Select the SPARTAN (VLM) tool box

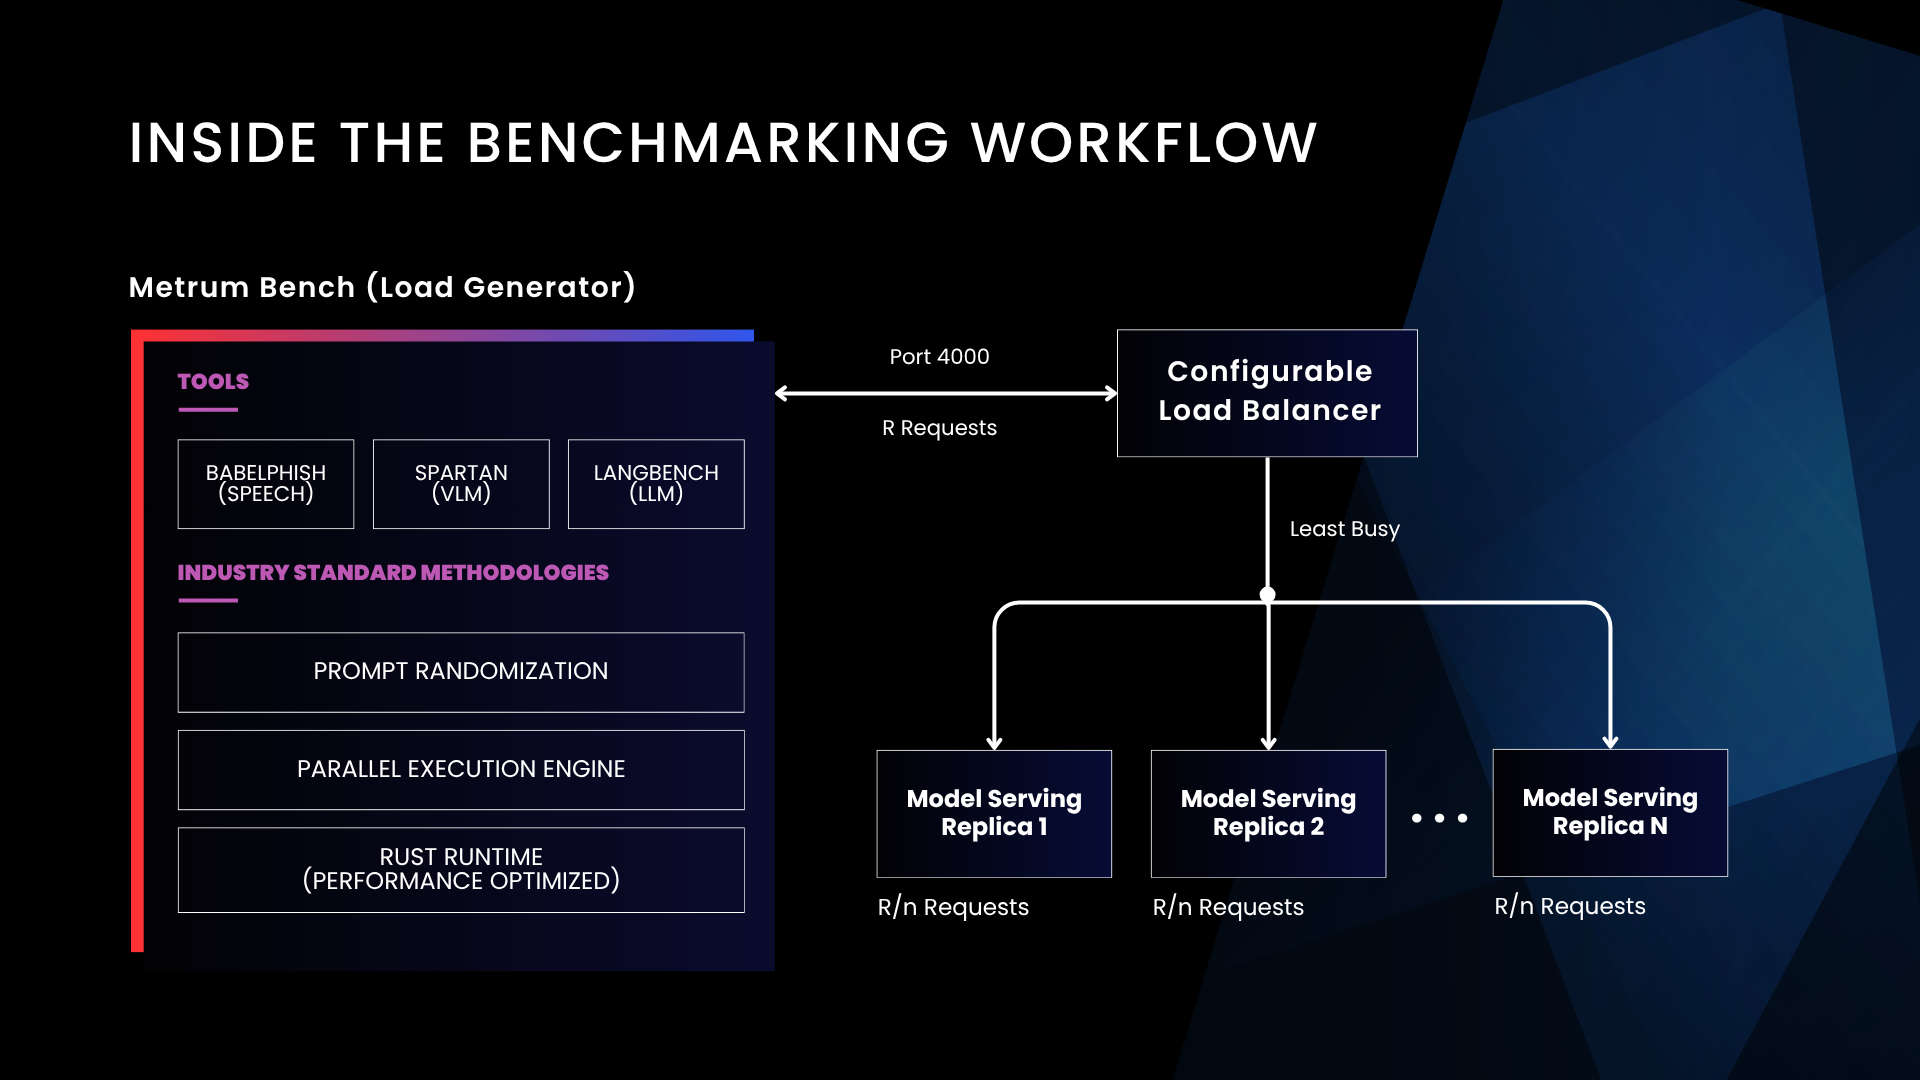pyautogui.click(x=461, y=484)
